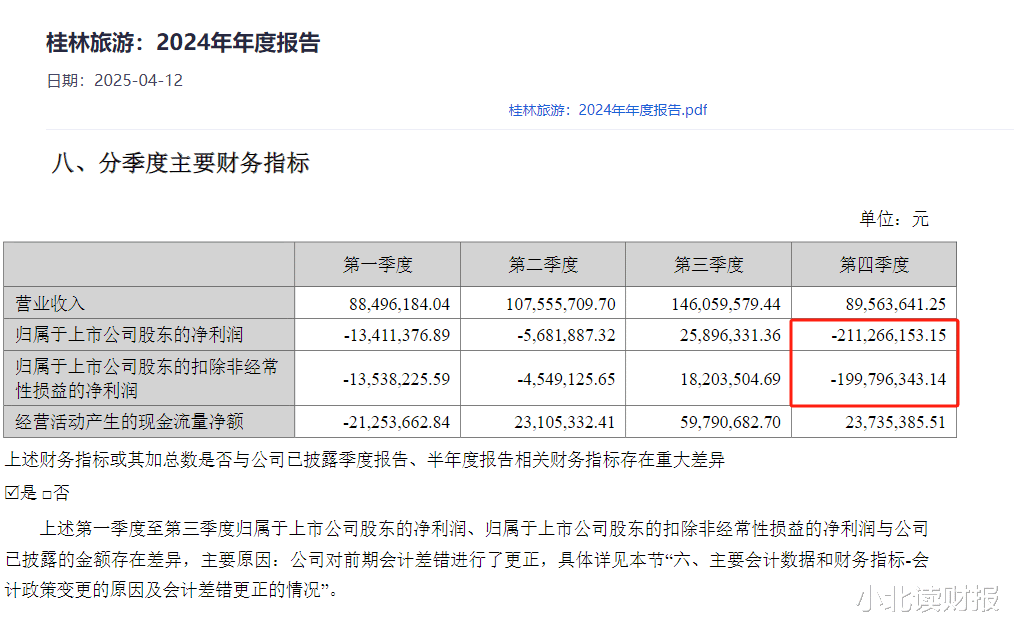The image size is (1014, 631).
Task: Select cell value 146,059,579.44
Action: click(x=726, y=304)
